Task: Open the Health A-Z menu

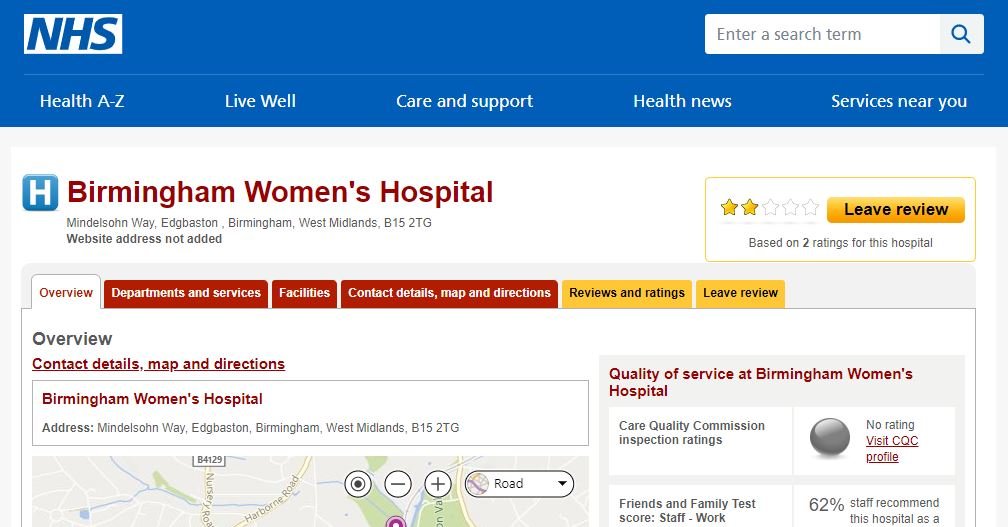Action: (82, 101)
